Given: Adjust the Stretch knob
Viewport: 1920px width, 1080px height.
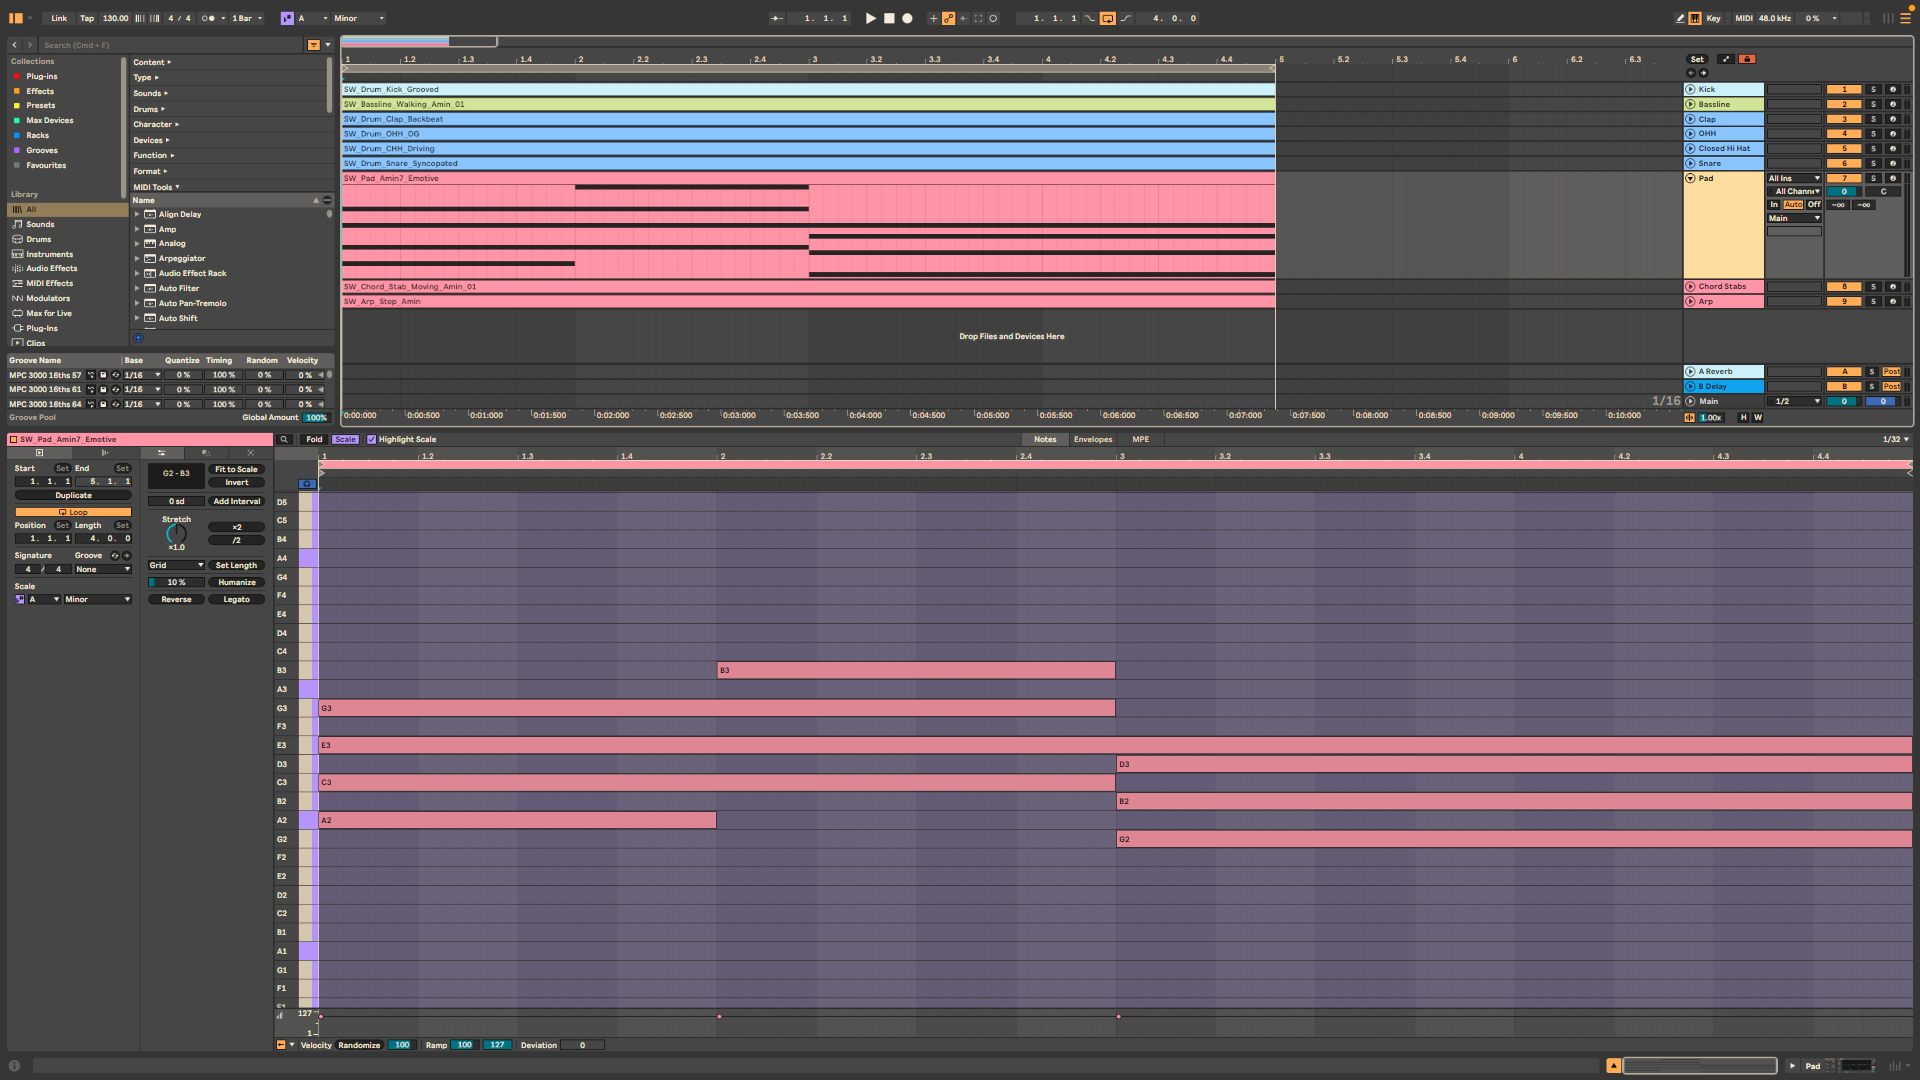Looking at the screenshot, I should [176, 533].
